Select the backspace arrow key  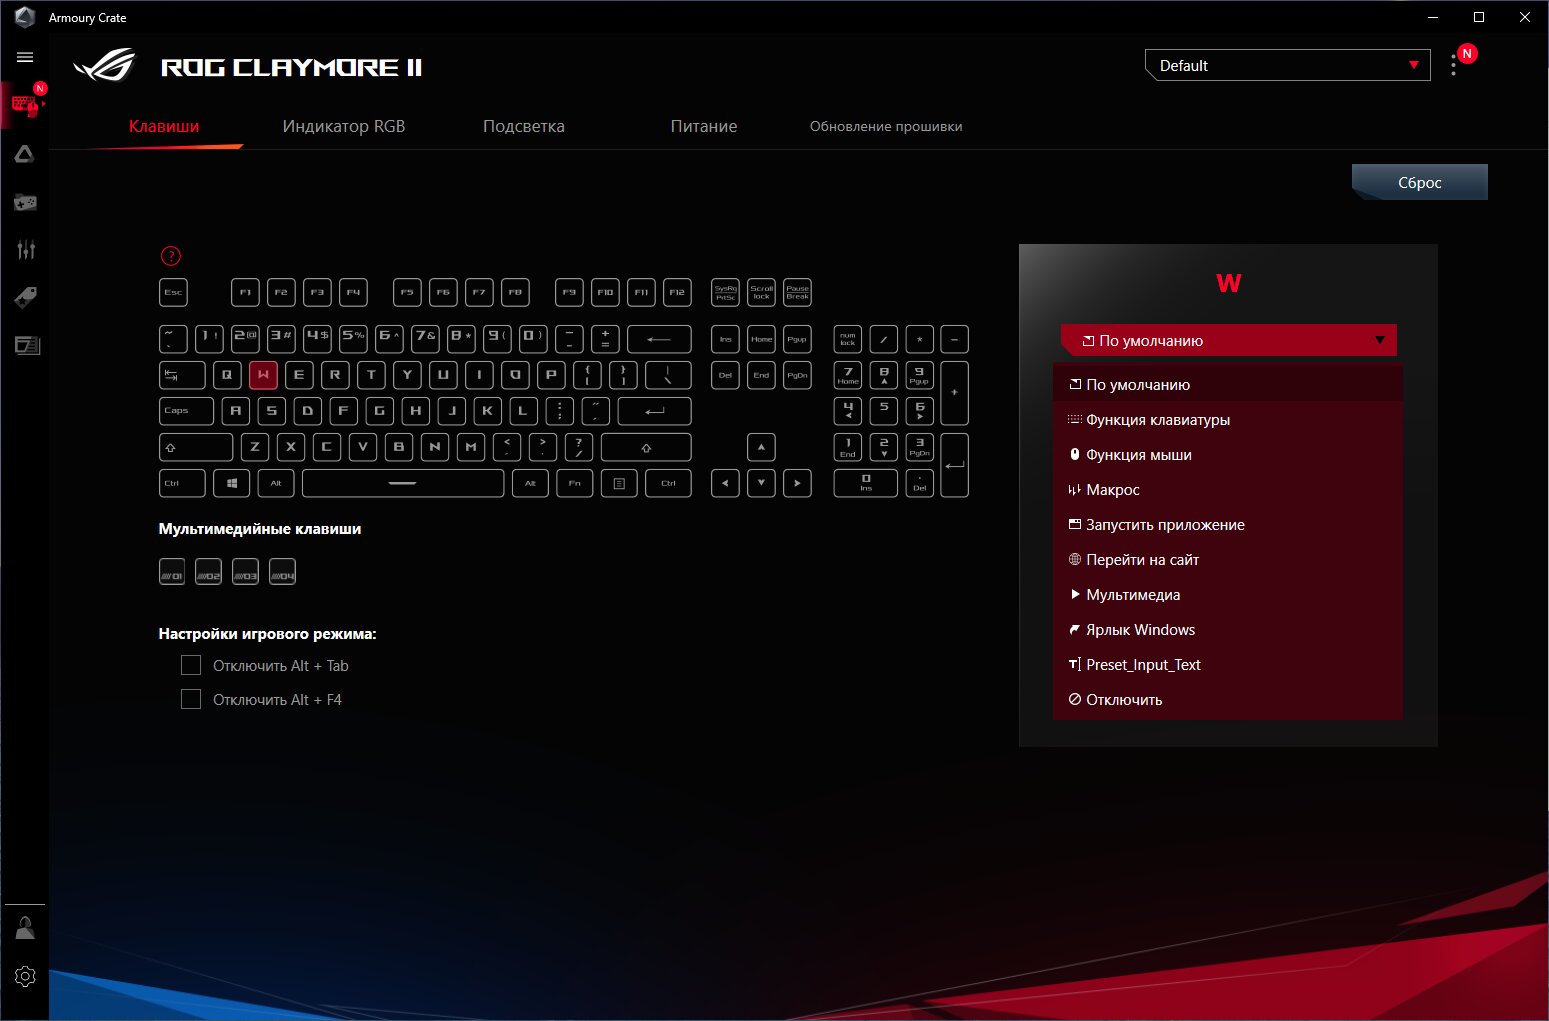tap(659, 339)
